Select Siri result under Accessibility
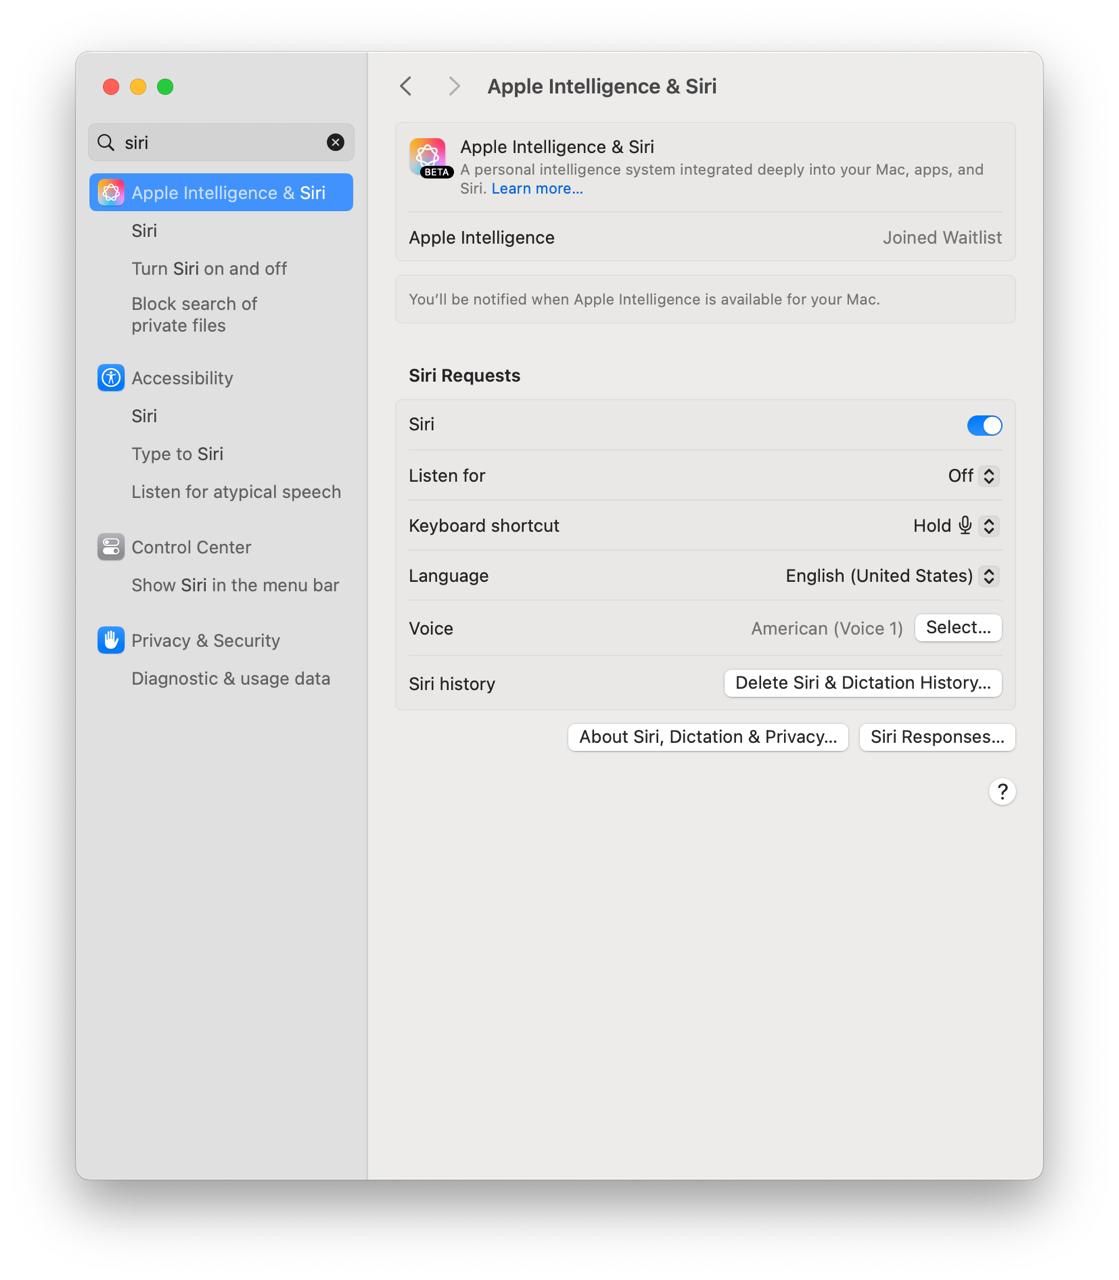Viewport: 1119px width, 1280px height. (x=144, y=416)
